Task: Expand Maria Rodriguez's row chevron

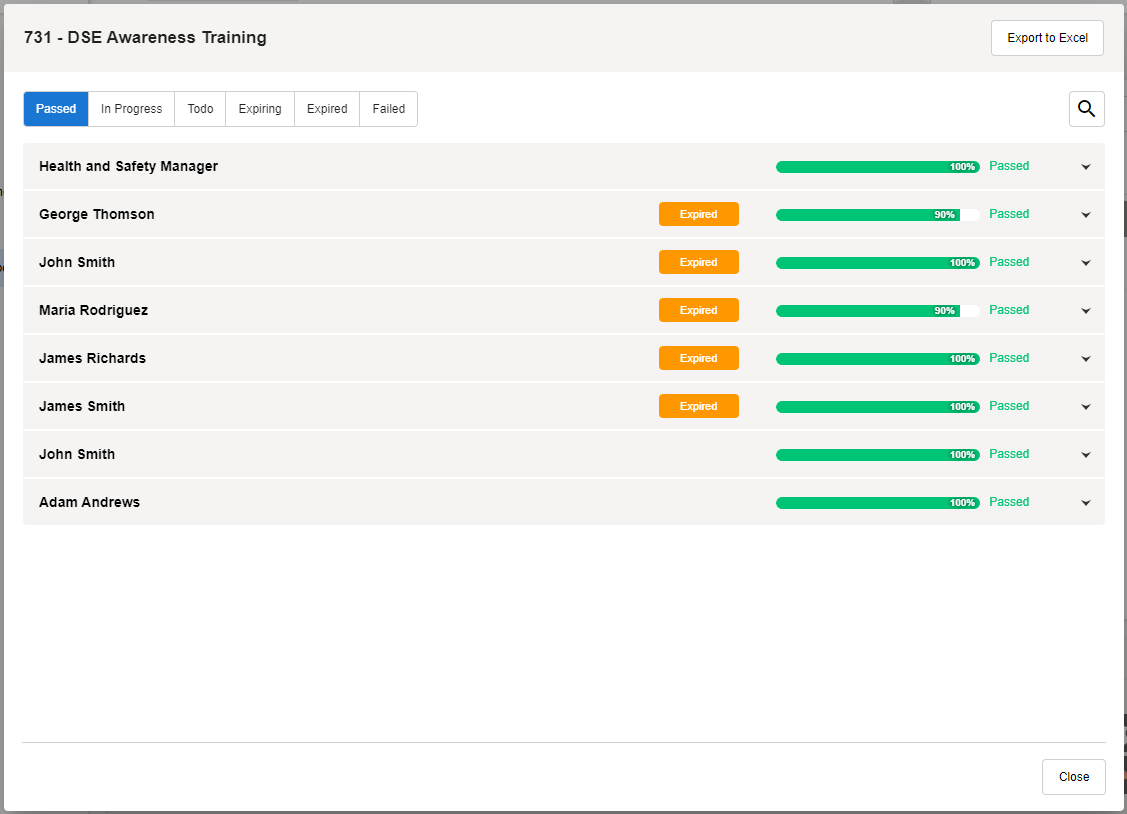Action: 1085,311
